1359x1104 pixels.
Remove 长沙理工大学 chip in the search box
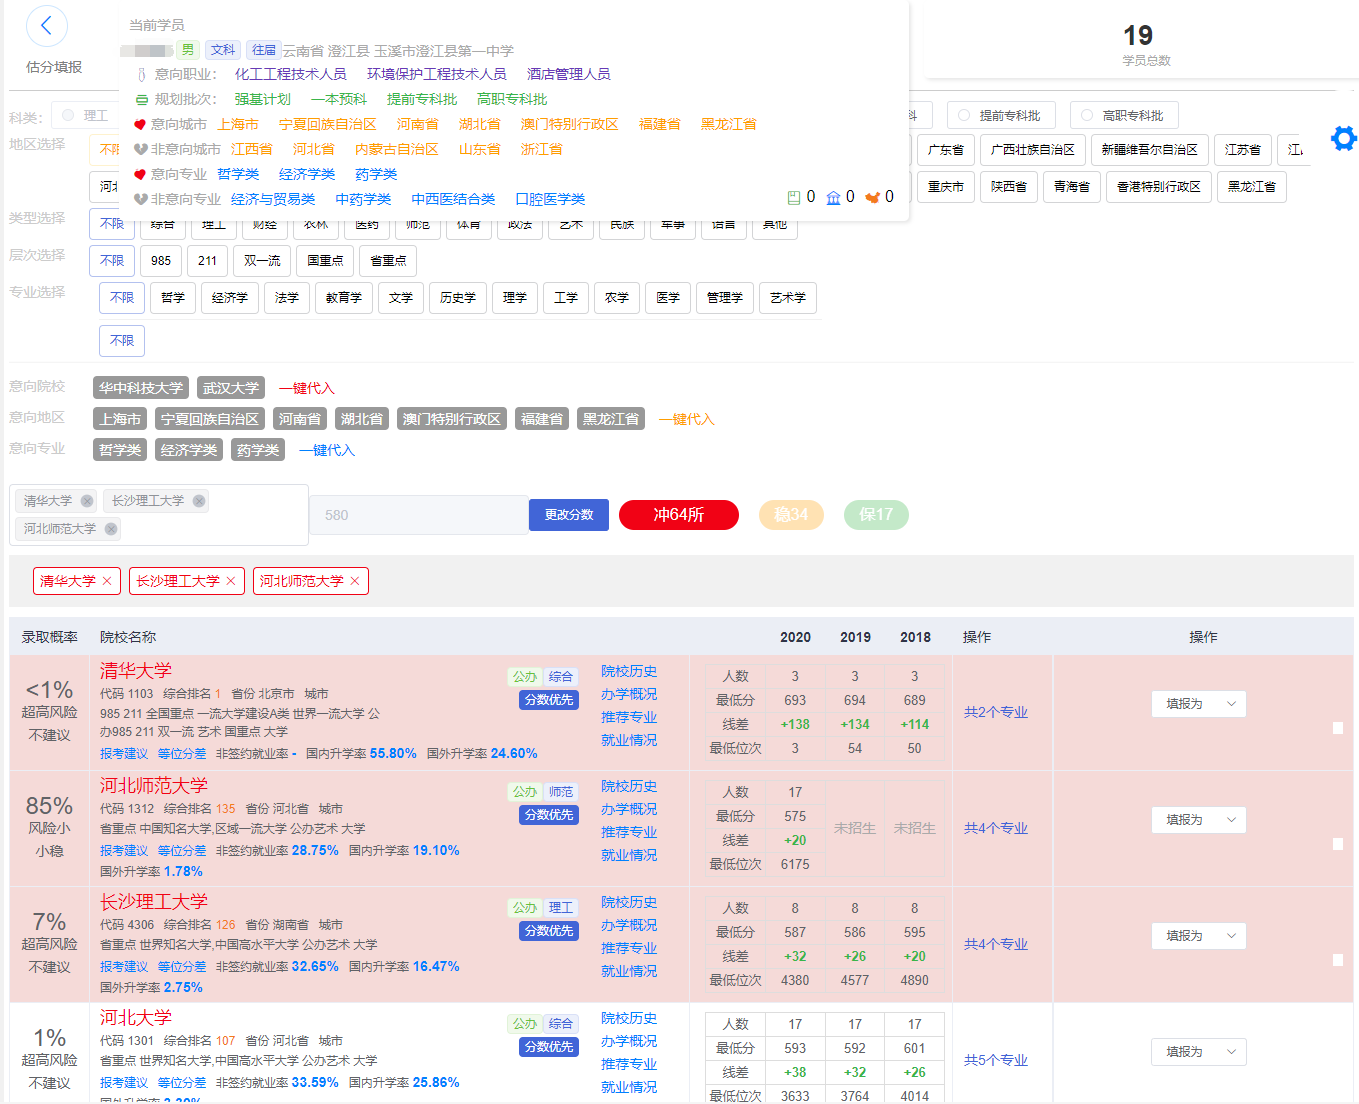coord(199,501)
